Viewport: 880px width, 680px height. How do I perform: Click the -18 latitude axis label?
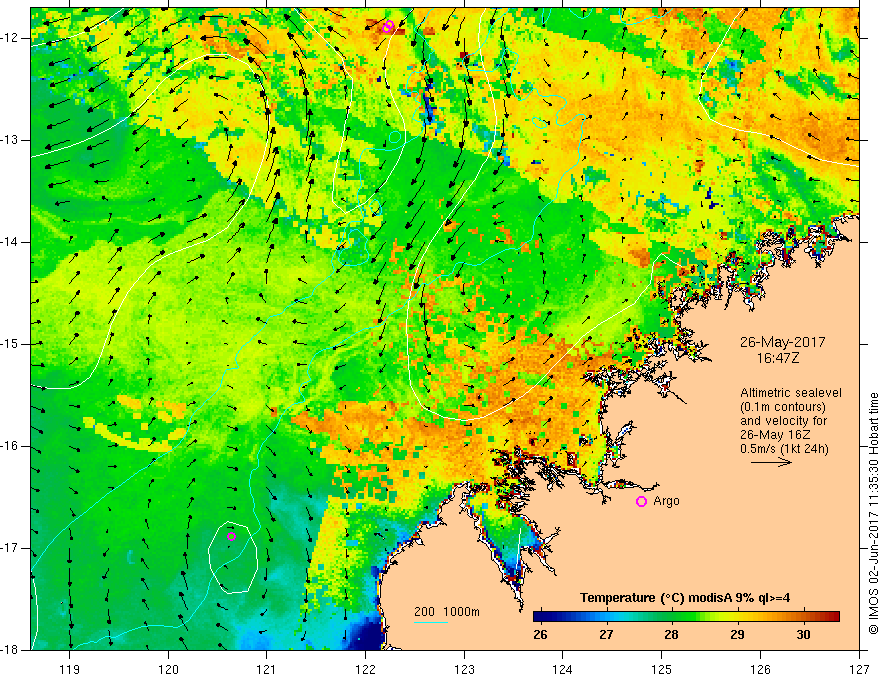11,650
